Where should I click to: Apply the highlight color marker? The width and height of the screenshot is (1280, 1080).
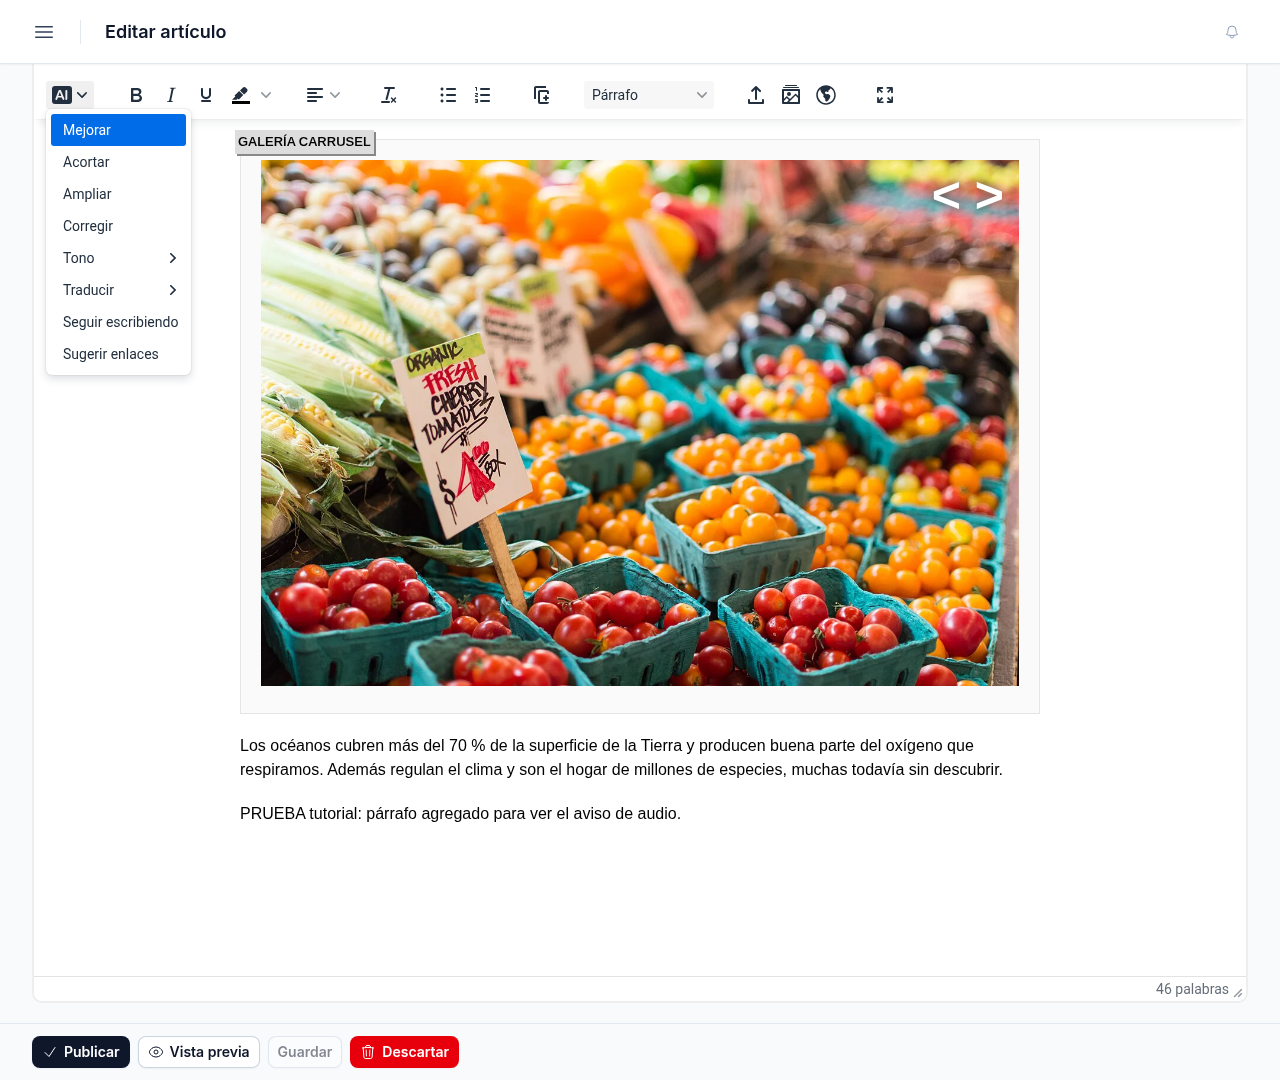pyautogui.click(x=241, y=95)
